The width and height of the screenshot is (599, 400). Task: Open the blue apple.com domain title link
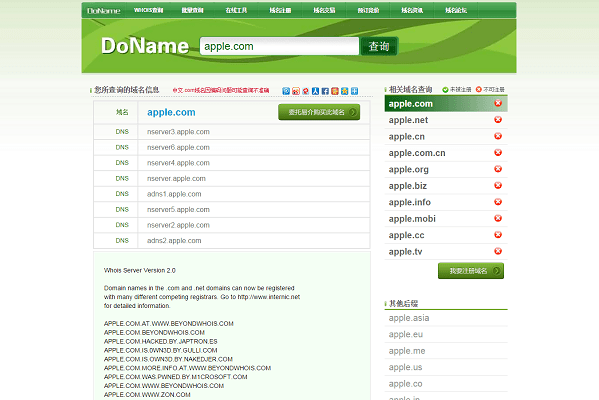171,112
